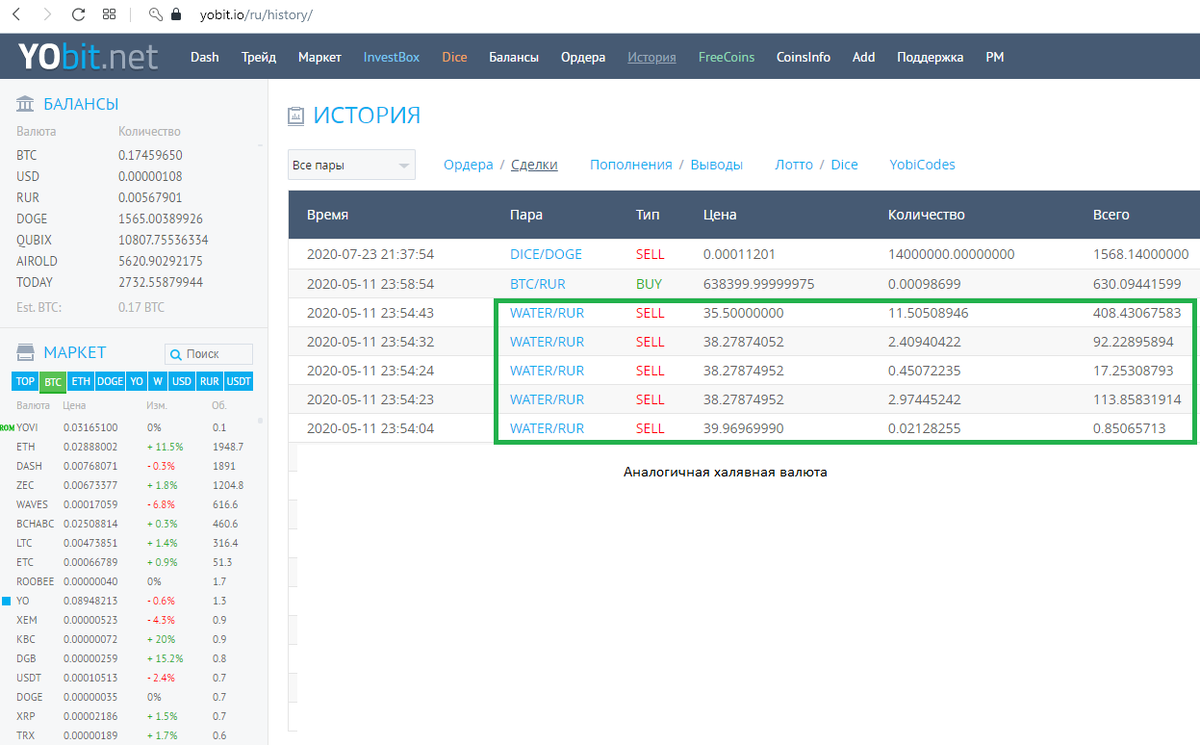This screenshot has width=1200, height=745.
Task: Open PM in the top menu
Action: point(995,57)
